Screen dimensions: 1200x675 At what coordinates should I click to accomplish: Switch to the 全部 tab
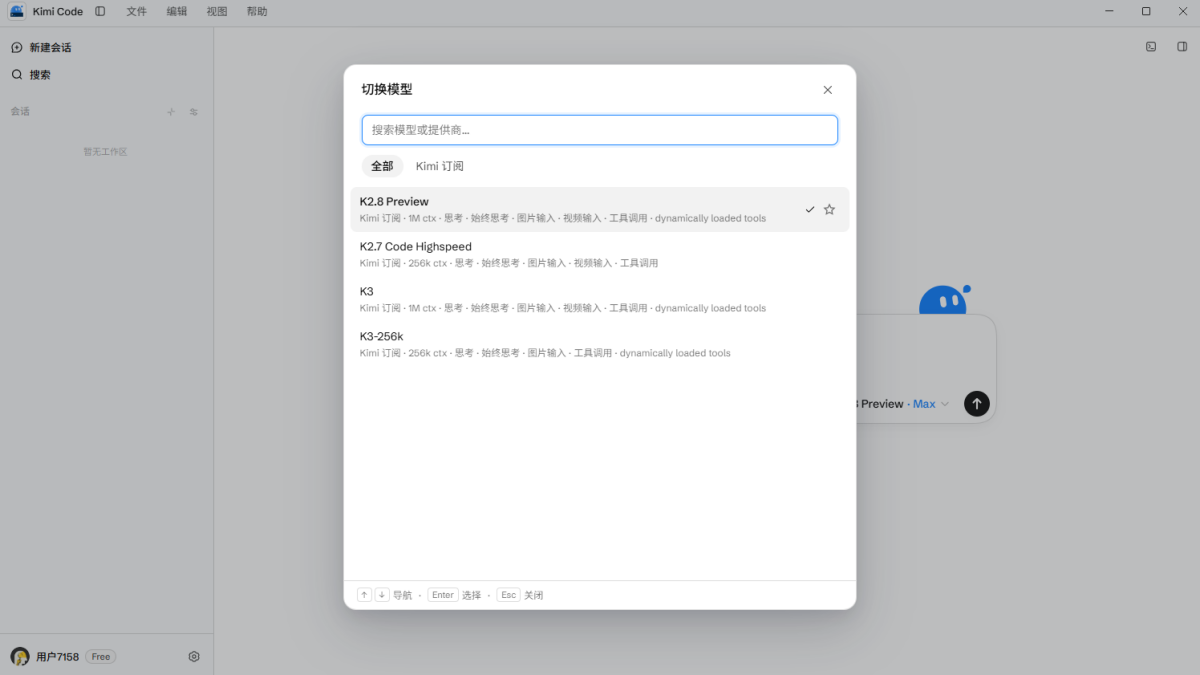point(382,166)
